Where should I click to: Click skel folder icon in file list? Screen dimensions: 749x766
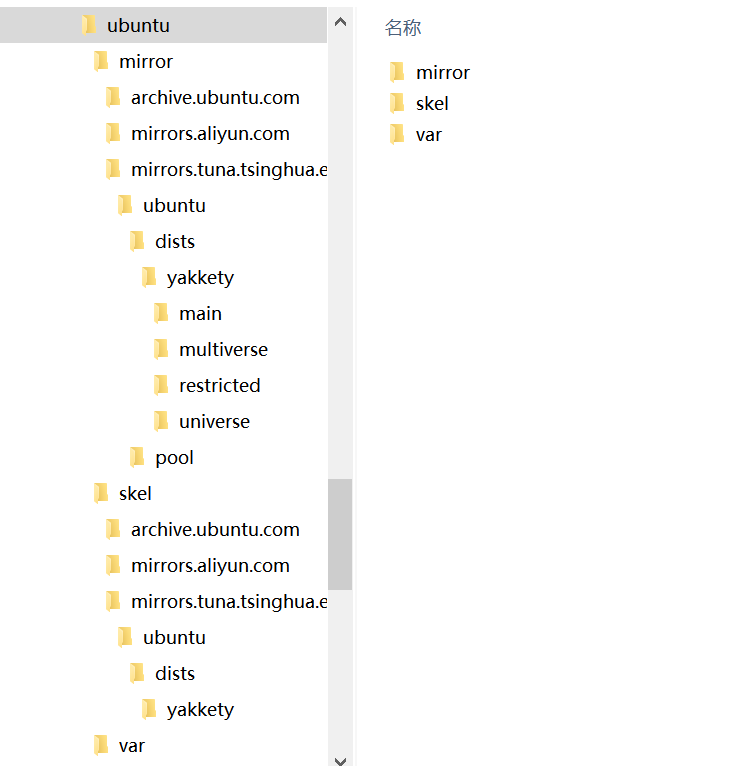coord(397,103)
